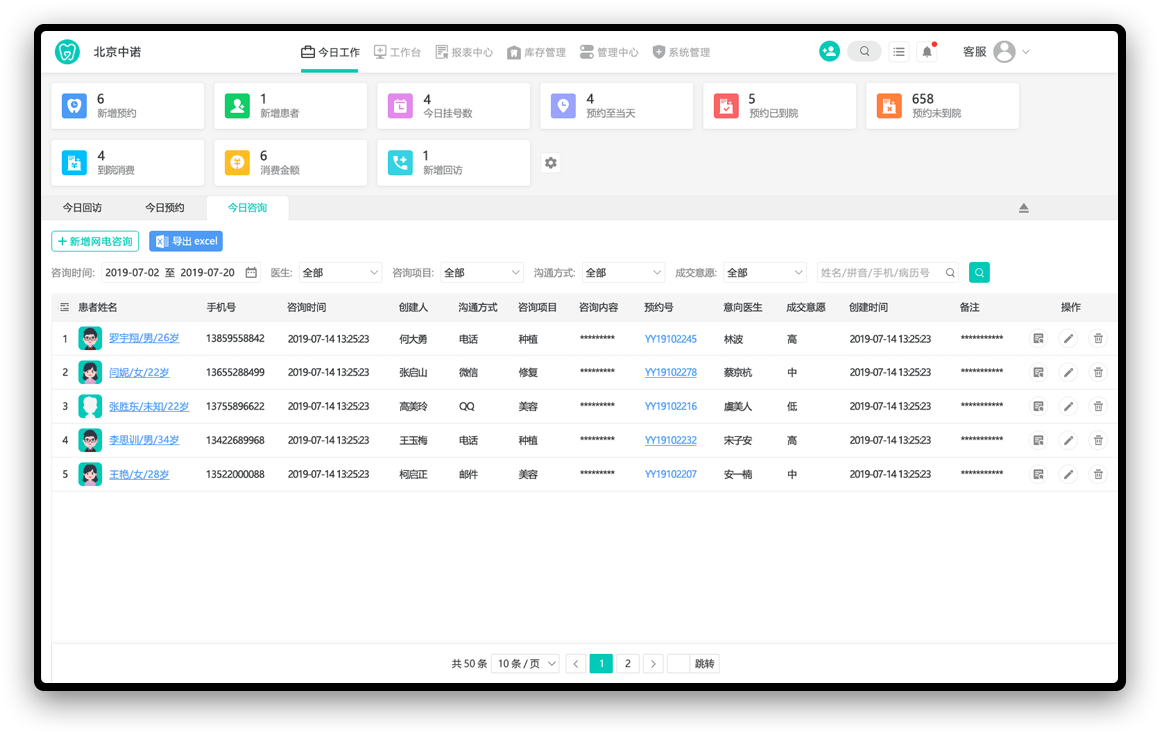
Task: Open patient 李思训/男/34岁 link
Action: (x=144, y=440)
